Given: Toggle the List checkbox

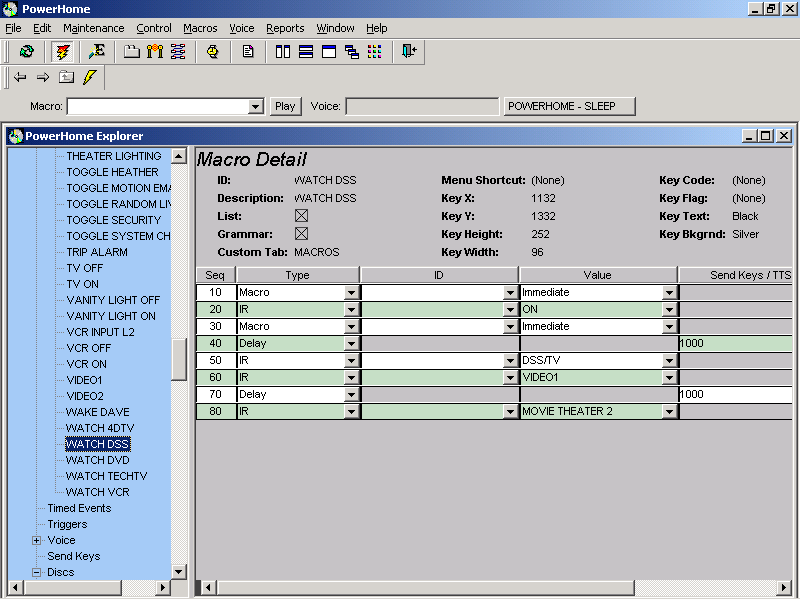Looking at the screenshot, I should click(x=302, y=216).
